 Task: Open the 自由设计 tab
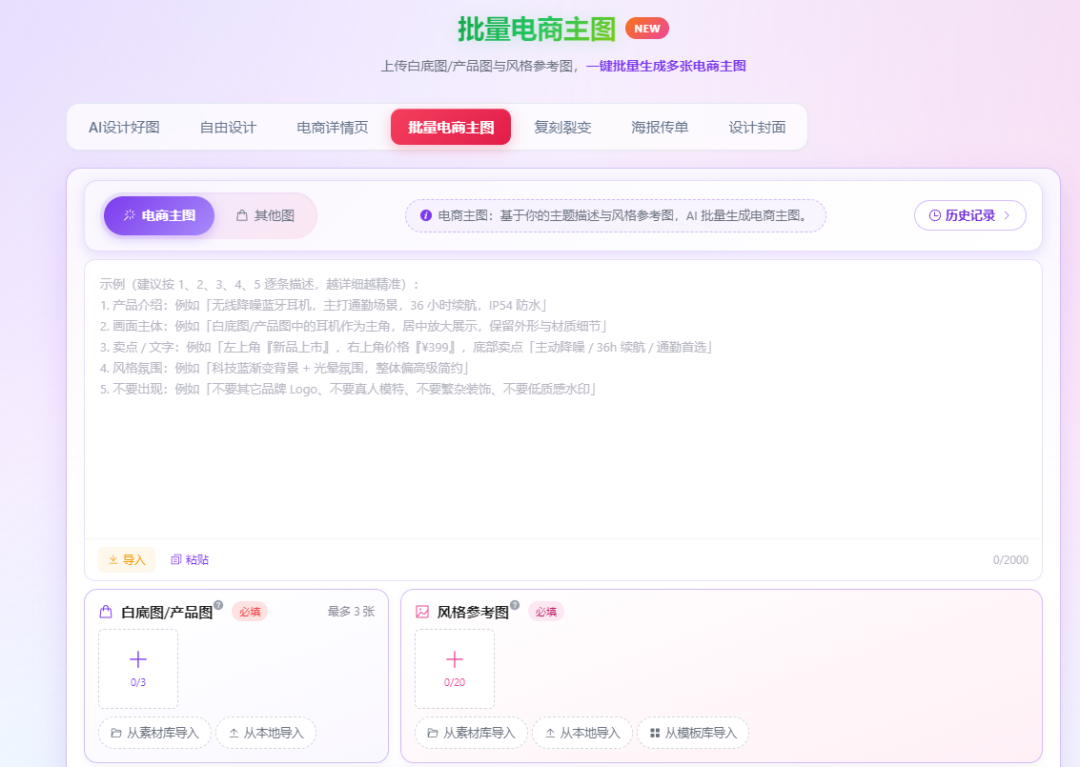(x=228, y=127)
